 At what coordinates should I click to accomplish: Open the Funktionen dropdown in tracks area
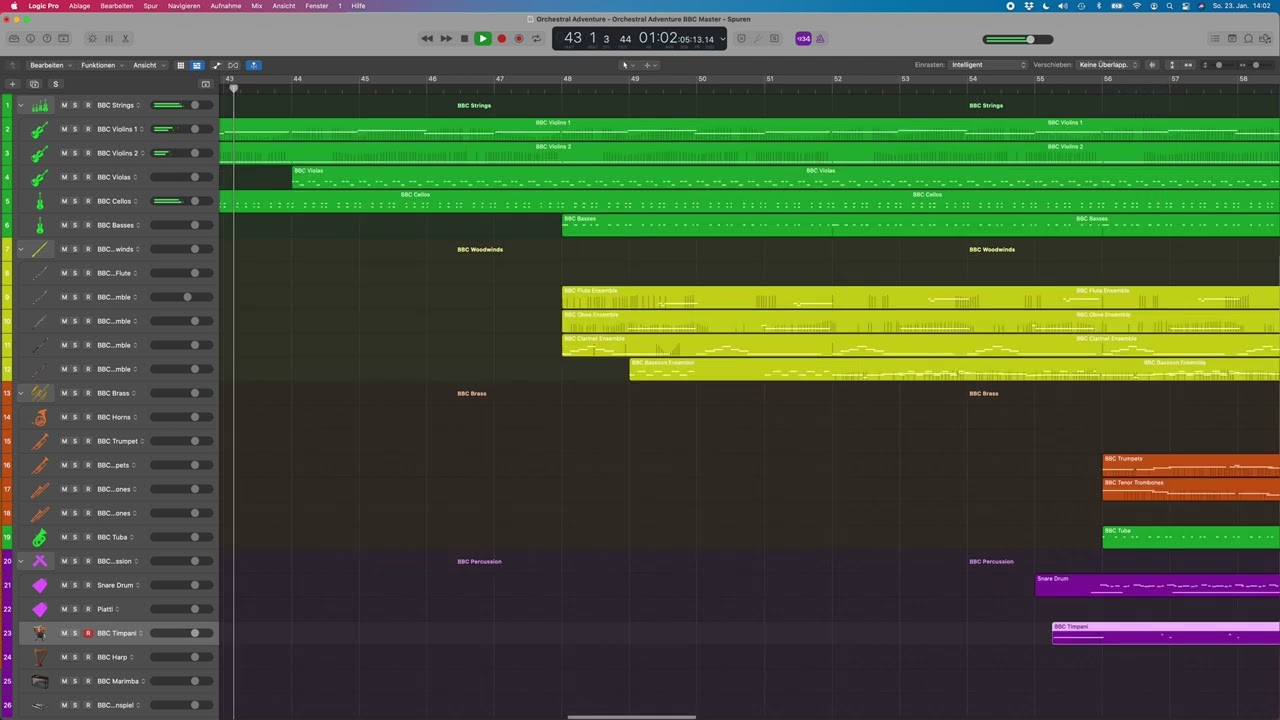coord(102,65)
